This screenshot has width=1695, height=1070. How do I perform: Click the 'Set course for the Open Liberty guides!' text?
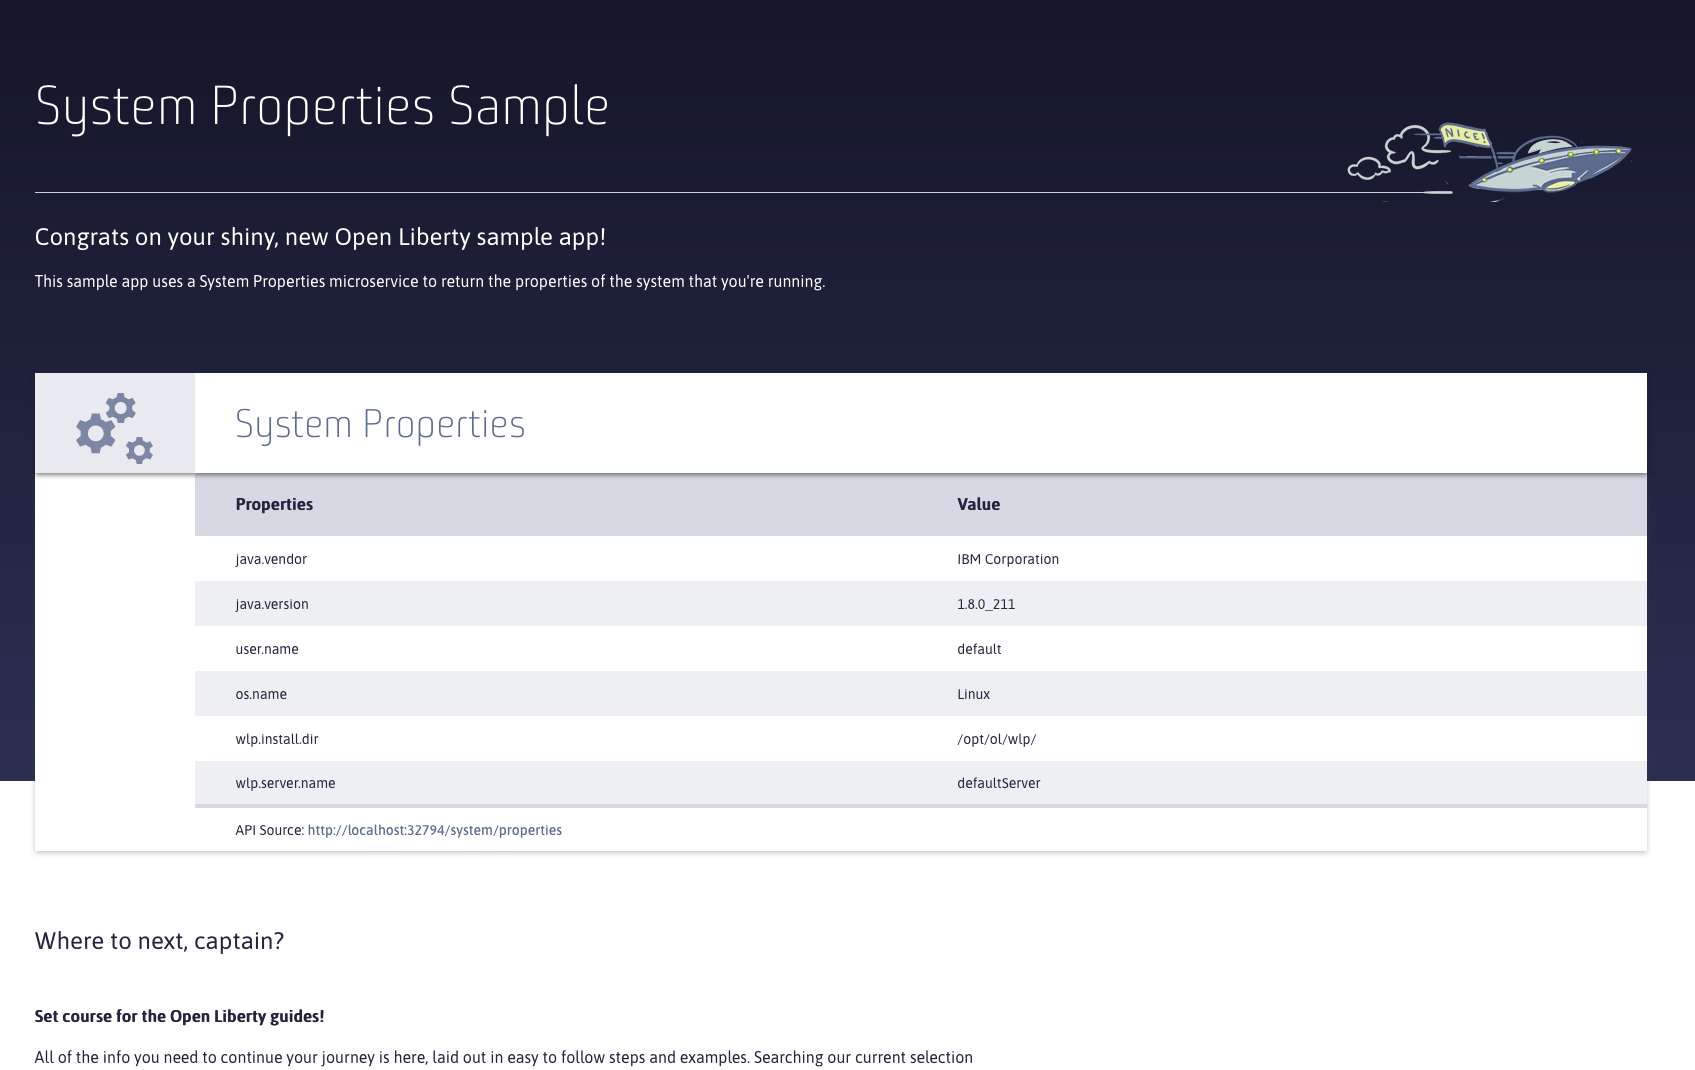[x=178, y=1015]
